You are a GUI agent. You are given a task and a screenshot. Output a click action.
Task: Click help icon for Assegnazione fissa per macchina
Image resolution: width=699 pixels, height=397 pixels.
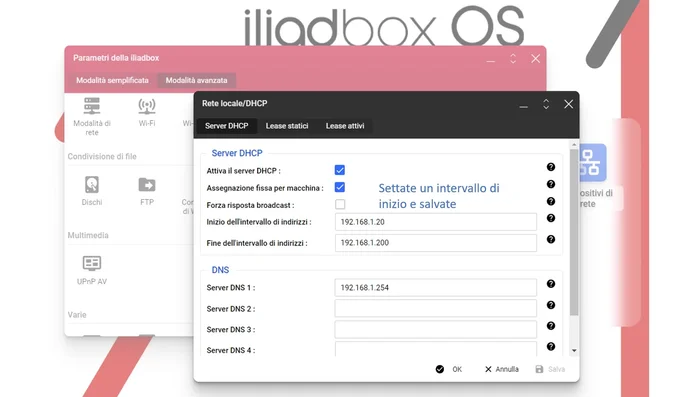point(551,184)
